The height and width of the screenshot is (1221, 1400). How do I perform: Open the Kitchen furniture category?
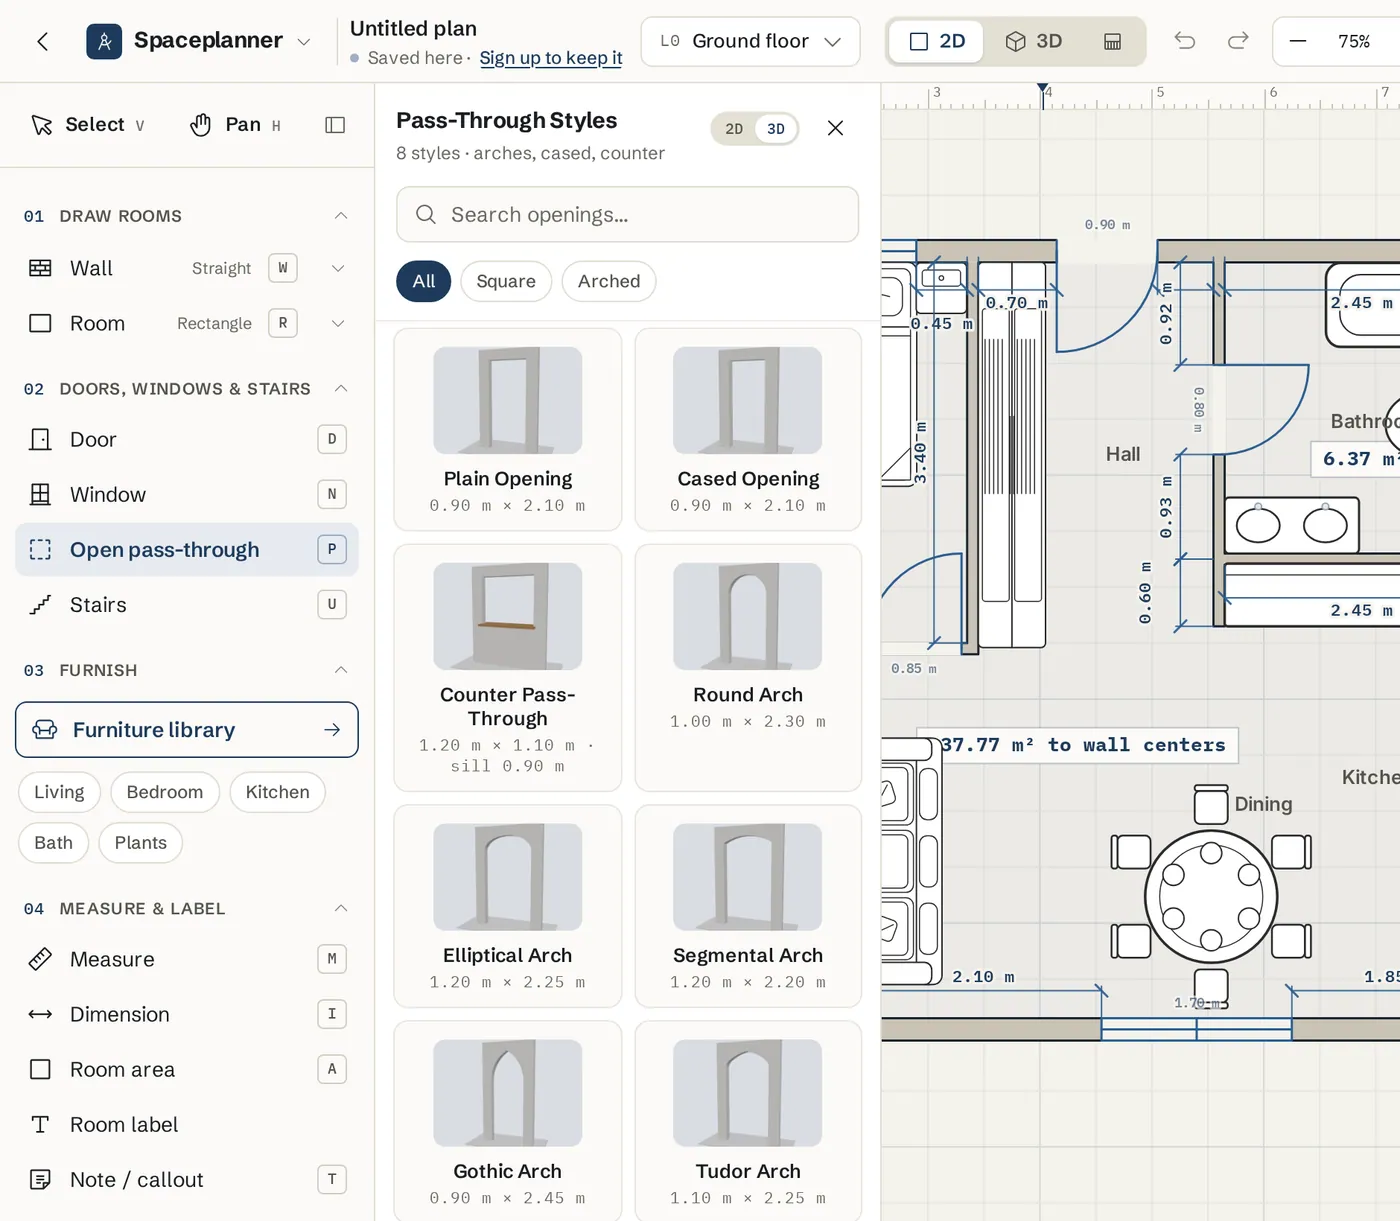(x=277, y=792)
